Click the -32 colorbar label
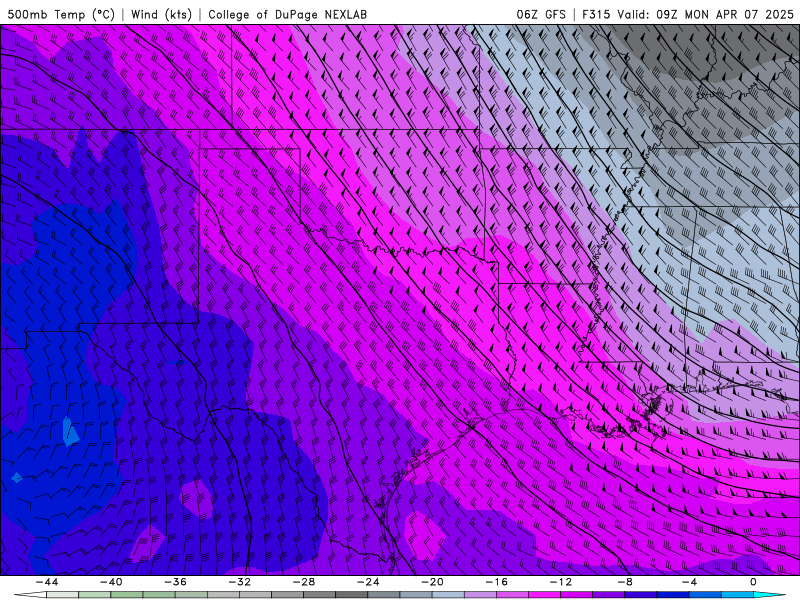 (x=239, y=582)
